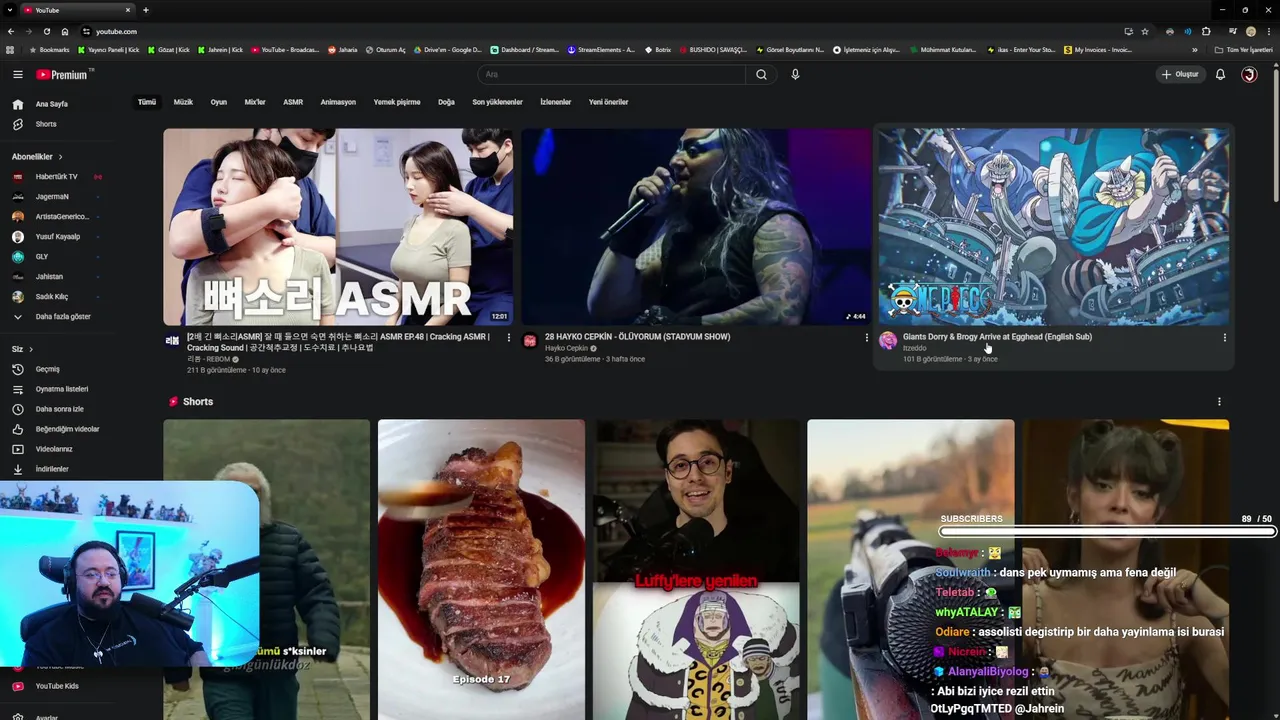Open options menu for the Cracking ASMR video
The image size is (1280, 720).
tap(508, 338)
